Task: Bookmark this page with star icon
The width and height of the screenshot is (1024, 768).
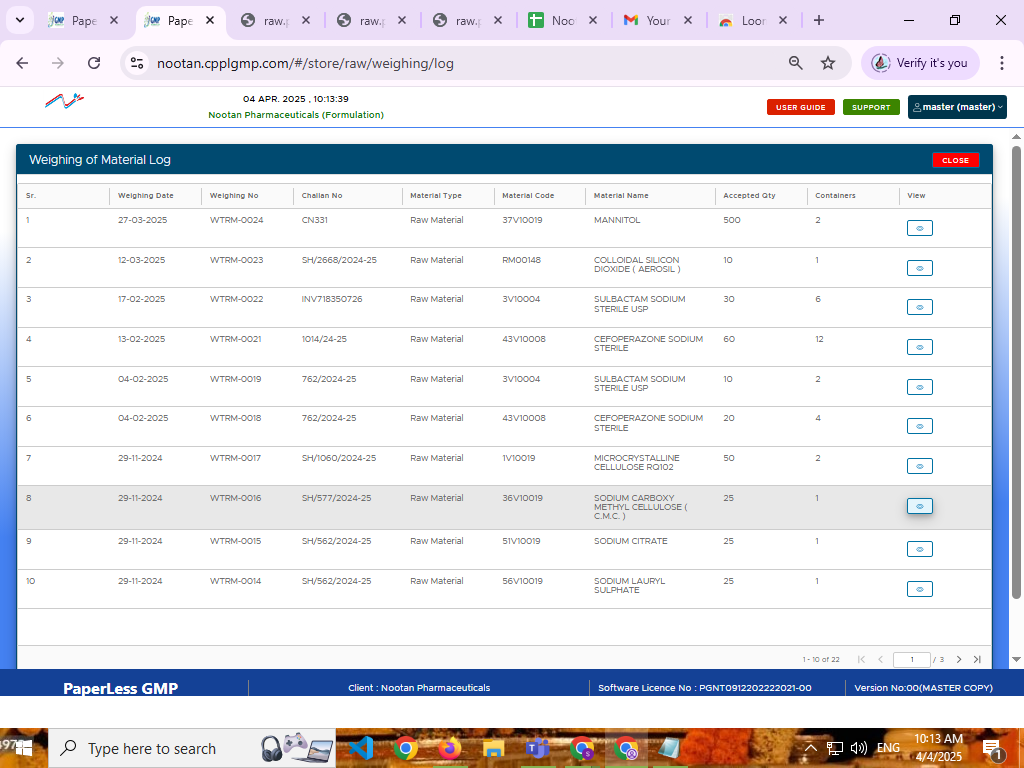Action: click(828, 63)
